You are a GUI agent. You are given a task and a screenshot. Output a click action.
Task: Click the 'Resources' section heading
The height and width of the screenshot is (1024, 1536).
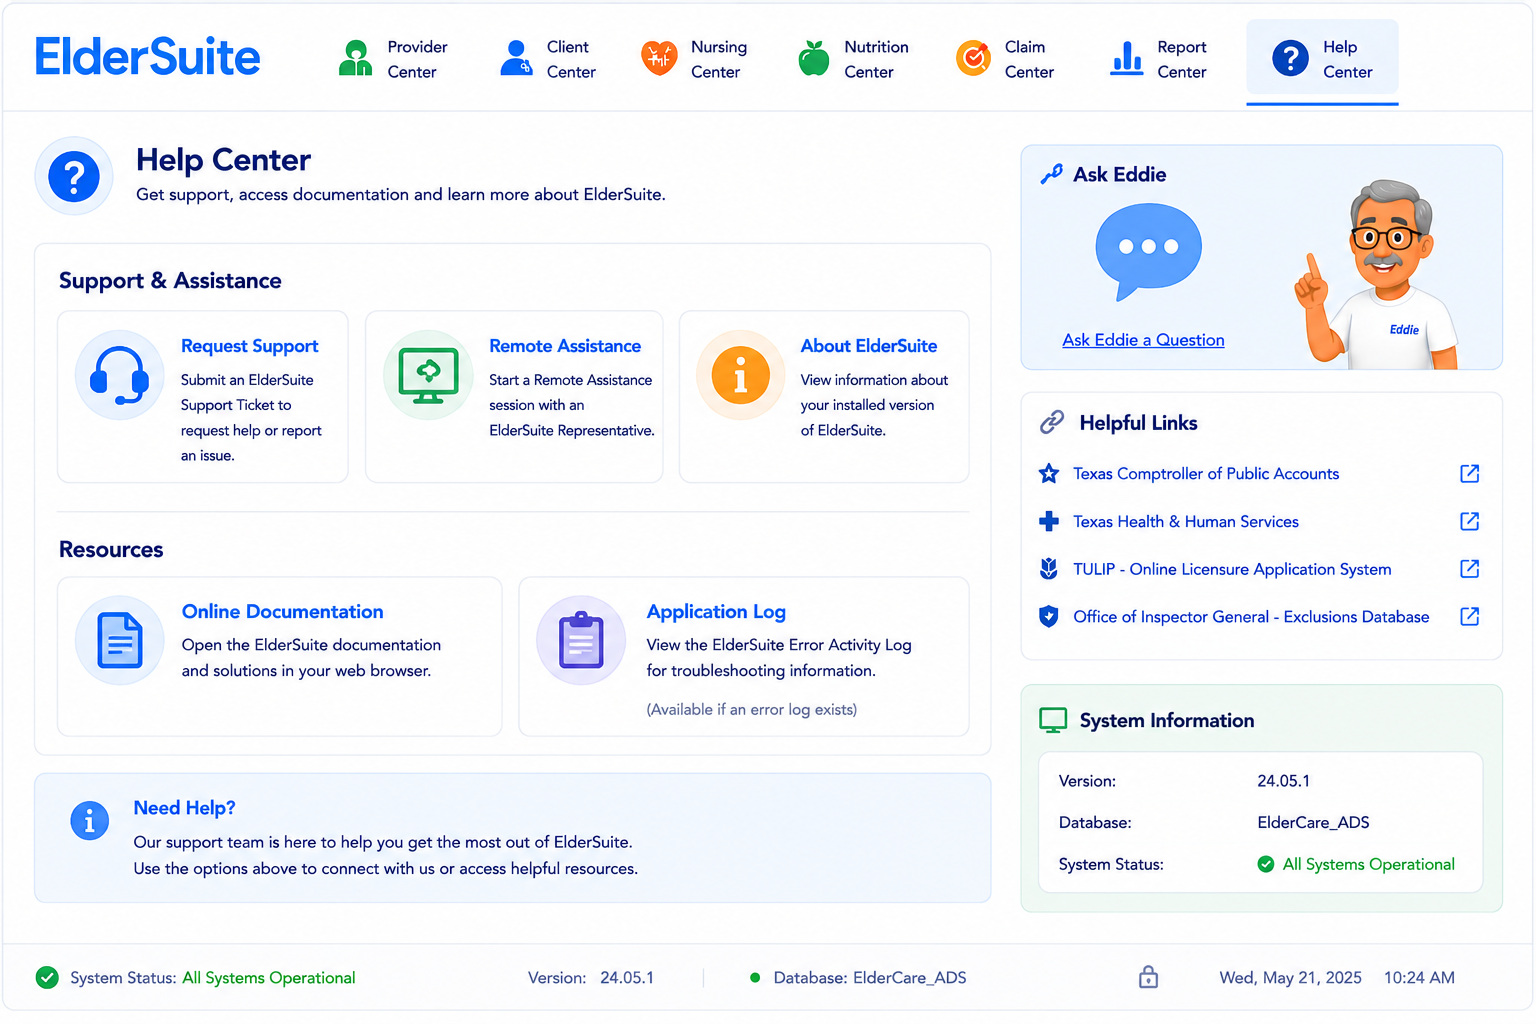pyautogui.click(x=111, y=550)
